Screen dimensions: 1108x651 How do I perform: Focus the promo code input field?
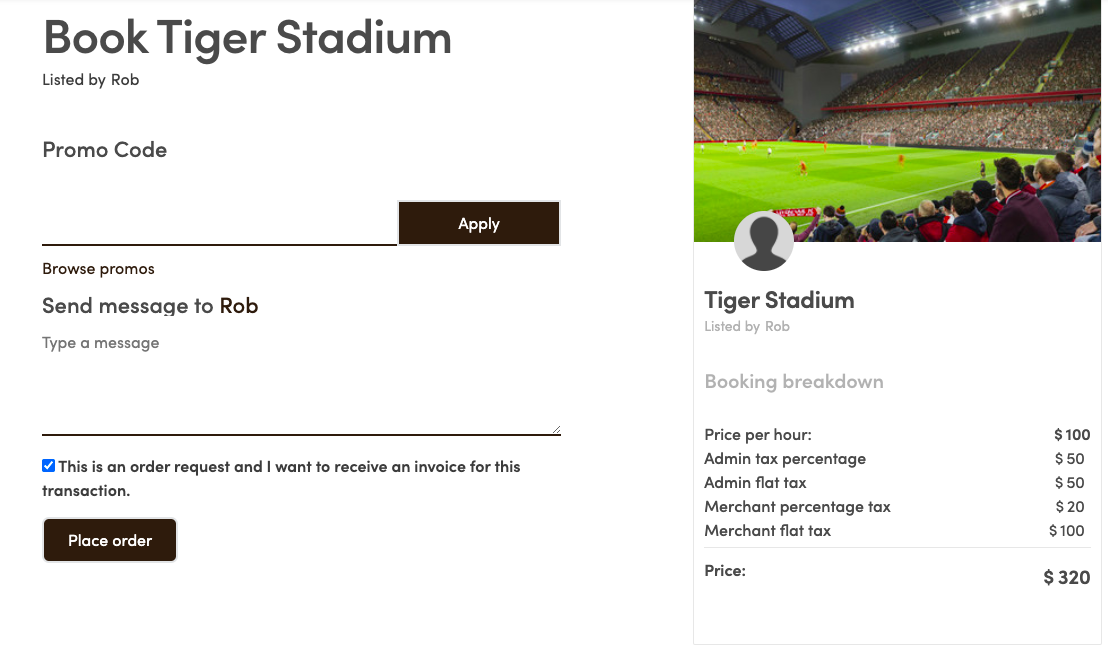click(219, 224)
